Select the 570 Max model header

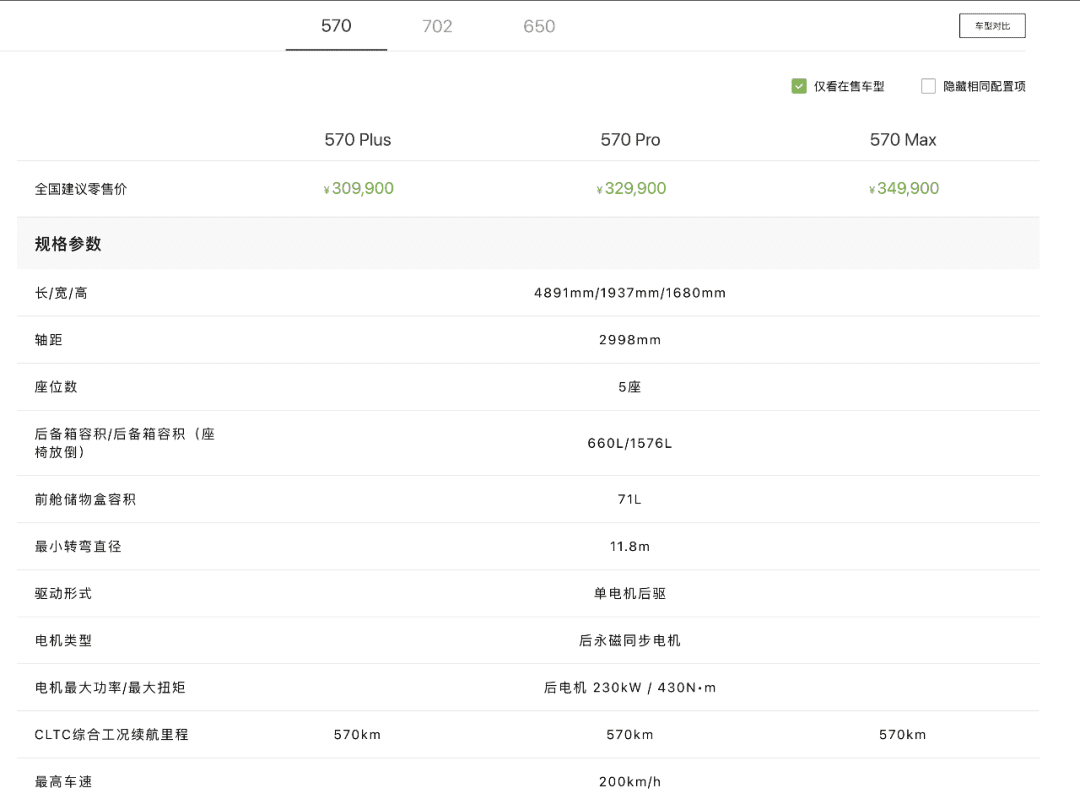[x=903, y=140]
